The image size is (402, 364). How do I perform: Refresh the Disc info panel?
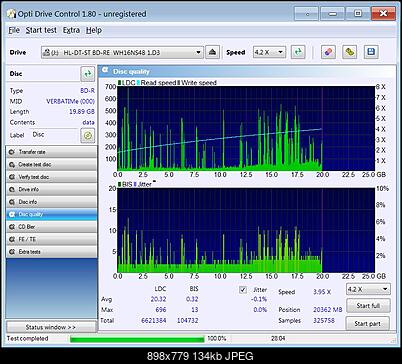pyautogui.click(x=88, y=74)
